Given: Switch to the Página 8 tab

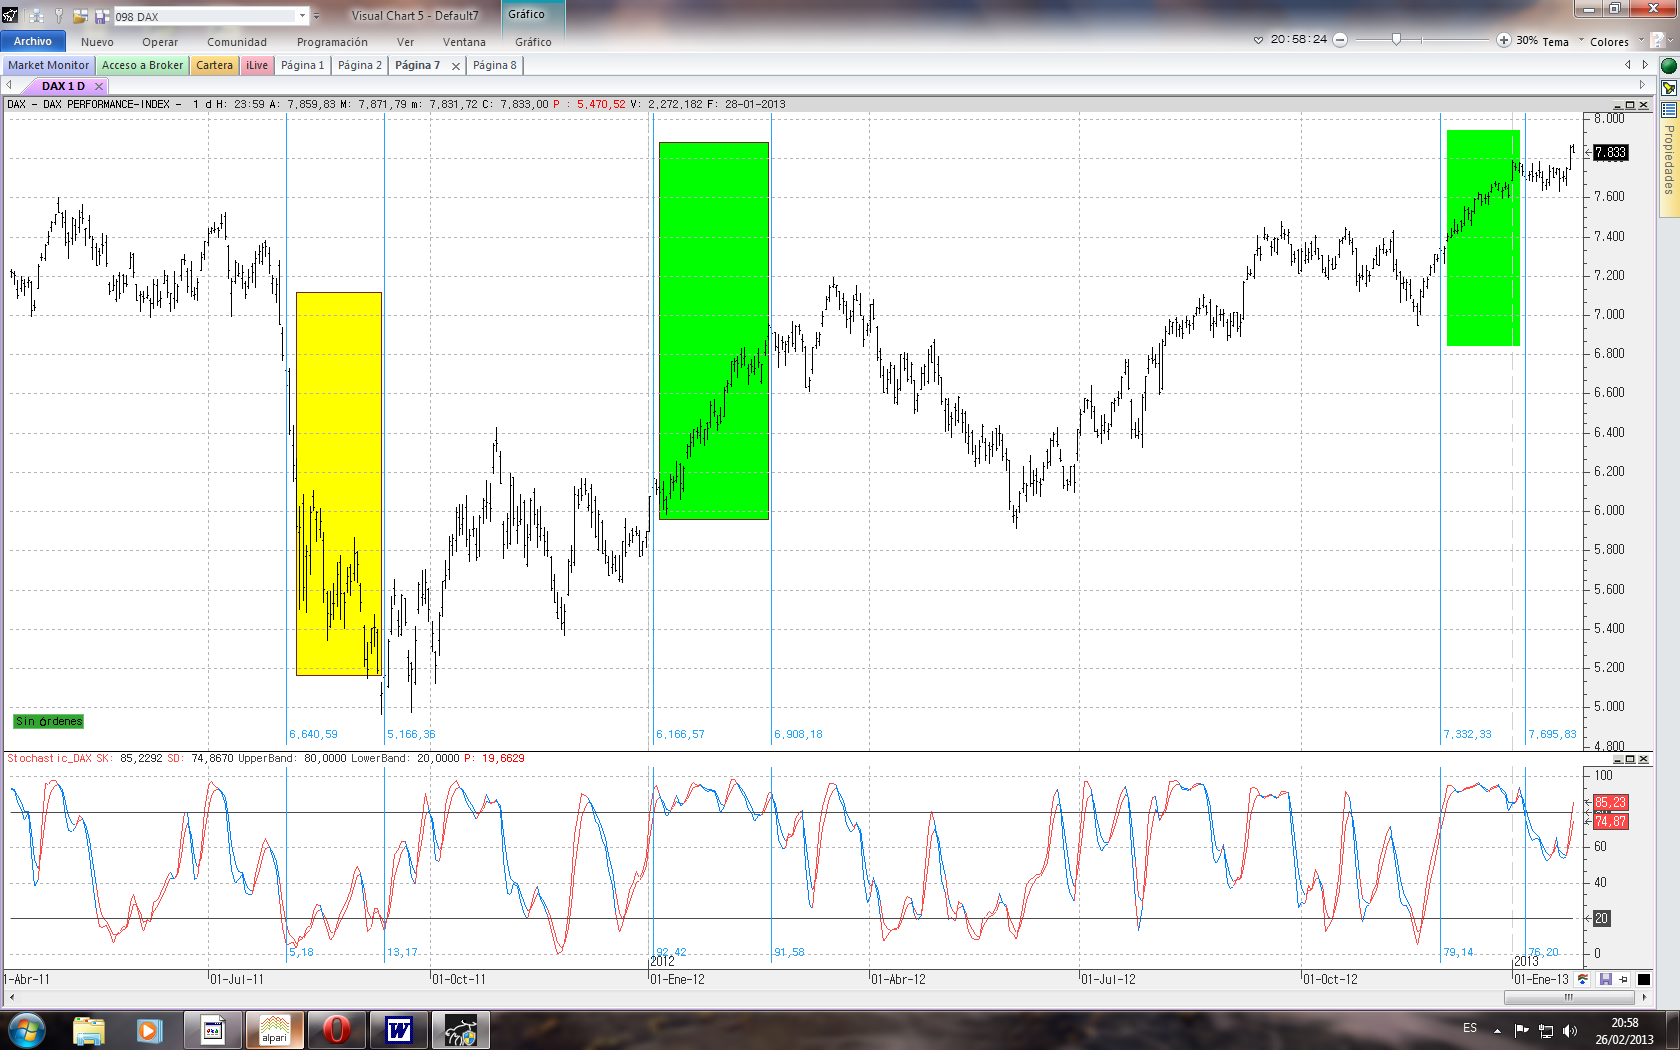Looking at the screenshot, I should coord(494,65).
